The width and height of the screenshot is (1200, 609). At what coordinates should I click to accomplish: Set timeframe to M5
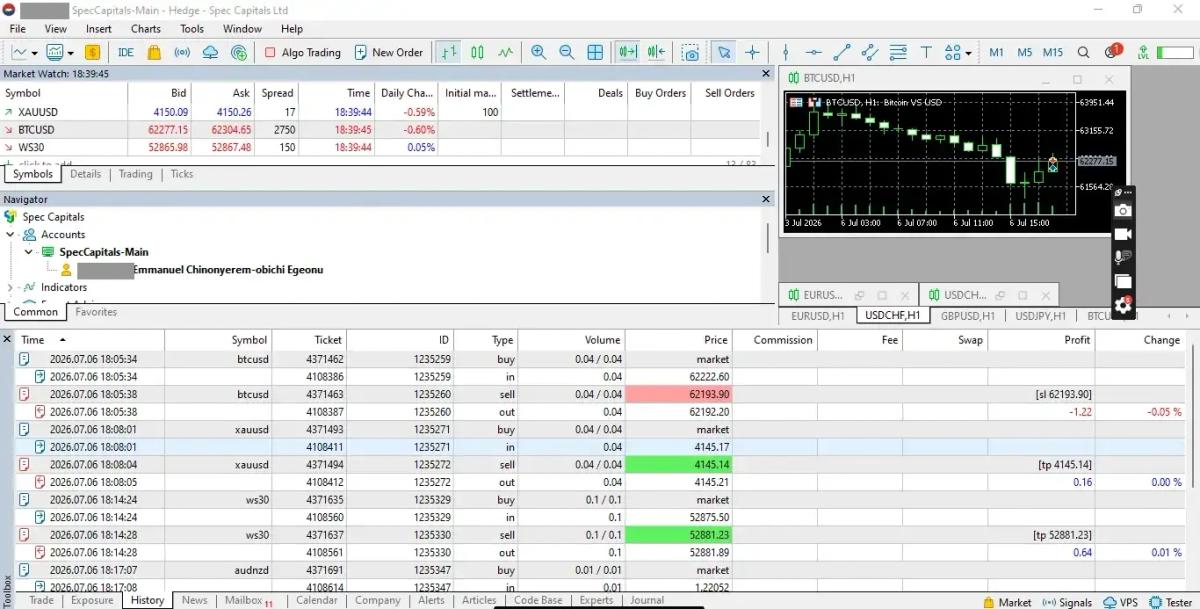click(x=1025, y=52)
